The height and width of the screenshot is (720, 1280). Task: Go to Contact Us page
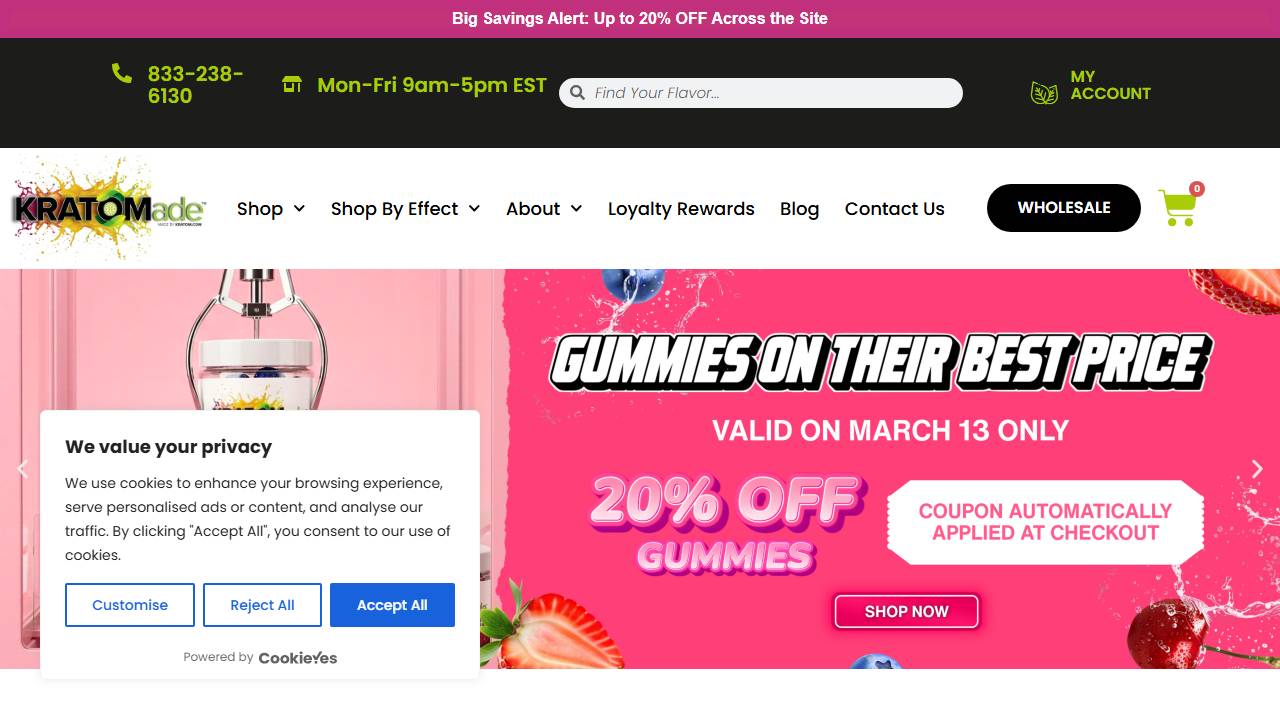[x=894, y=209]
